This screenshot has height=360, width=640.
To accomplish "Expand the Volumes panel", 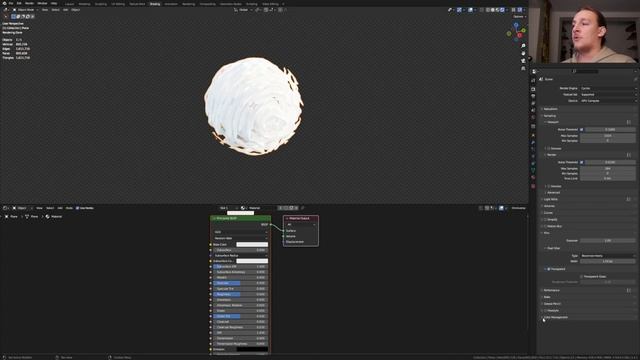I will [x=549, y=206].
